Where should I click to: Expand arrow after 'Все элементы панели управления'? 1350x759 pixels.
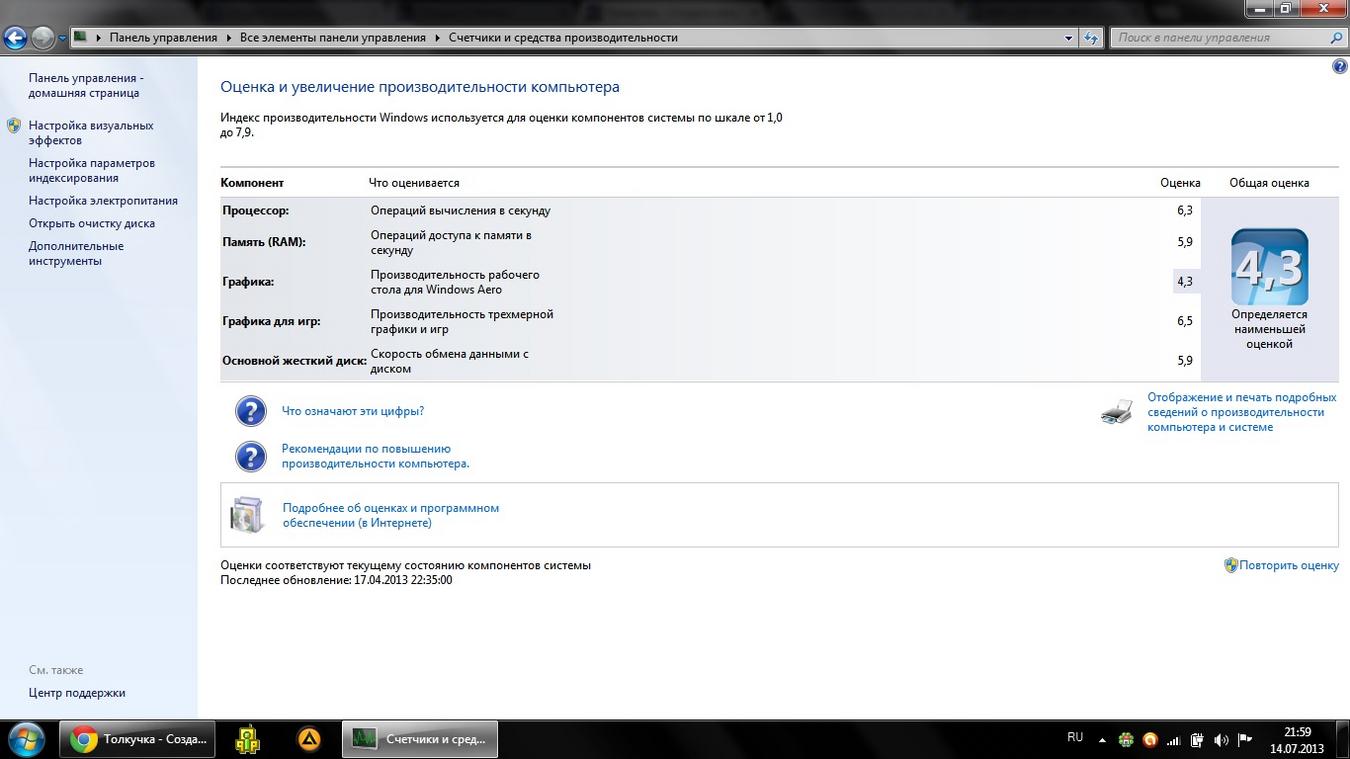point(437,37)
